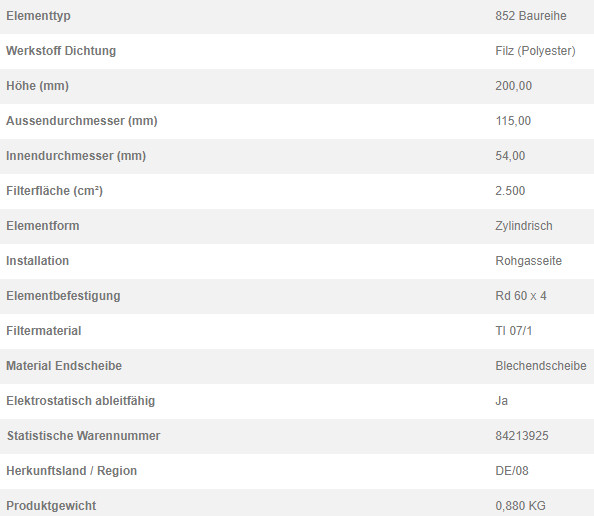Select the Aussendurchmesser (mm) label
This screenshot has width=594, height=516.
tap(82, 121)
